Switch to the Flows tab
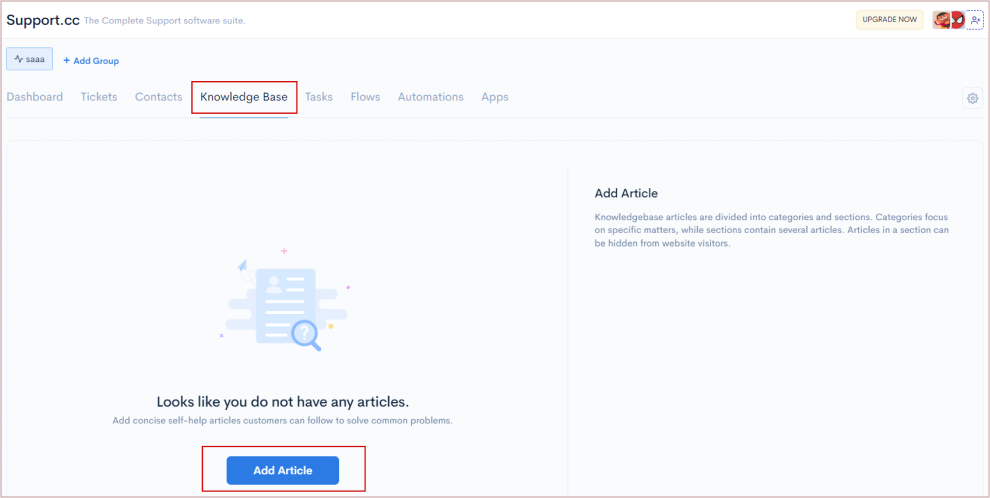Image resolution: width=990 pixels, height=498 pixels. [365, 97]
